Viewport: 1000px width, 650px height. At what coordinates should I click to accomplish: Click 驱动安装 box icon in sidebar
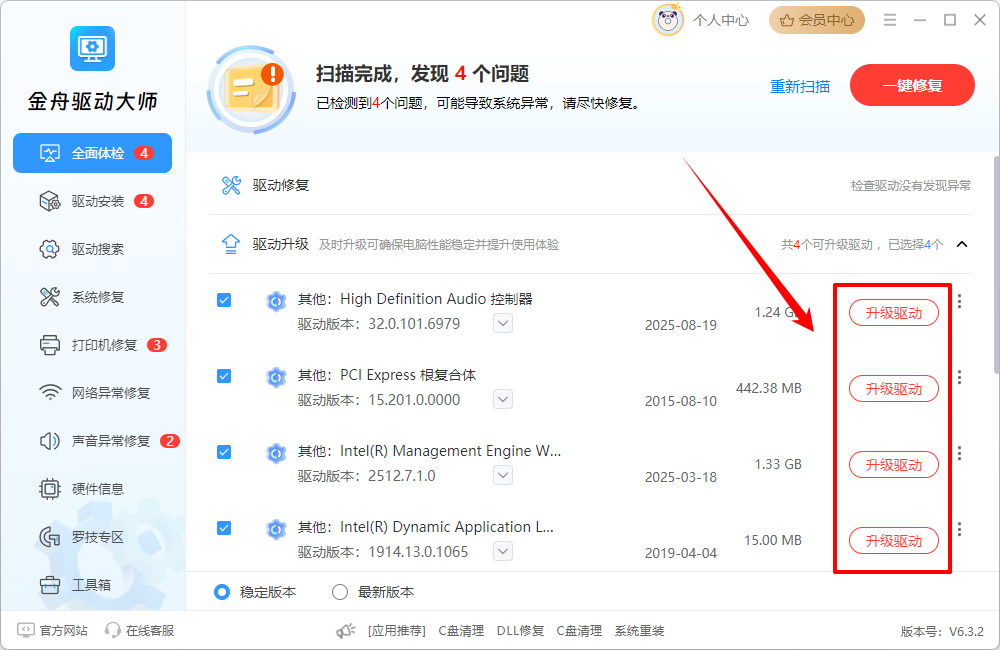click(x=50, y=202)
